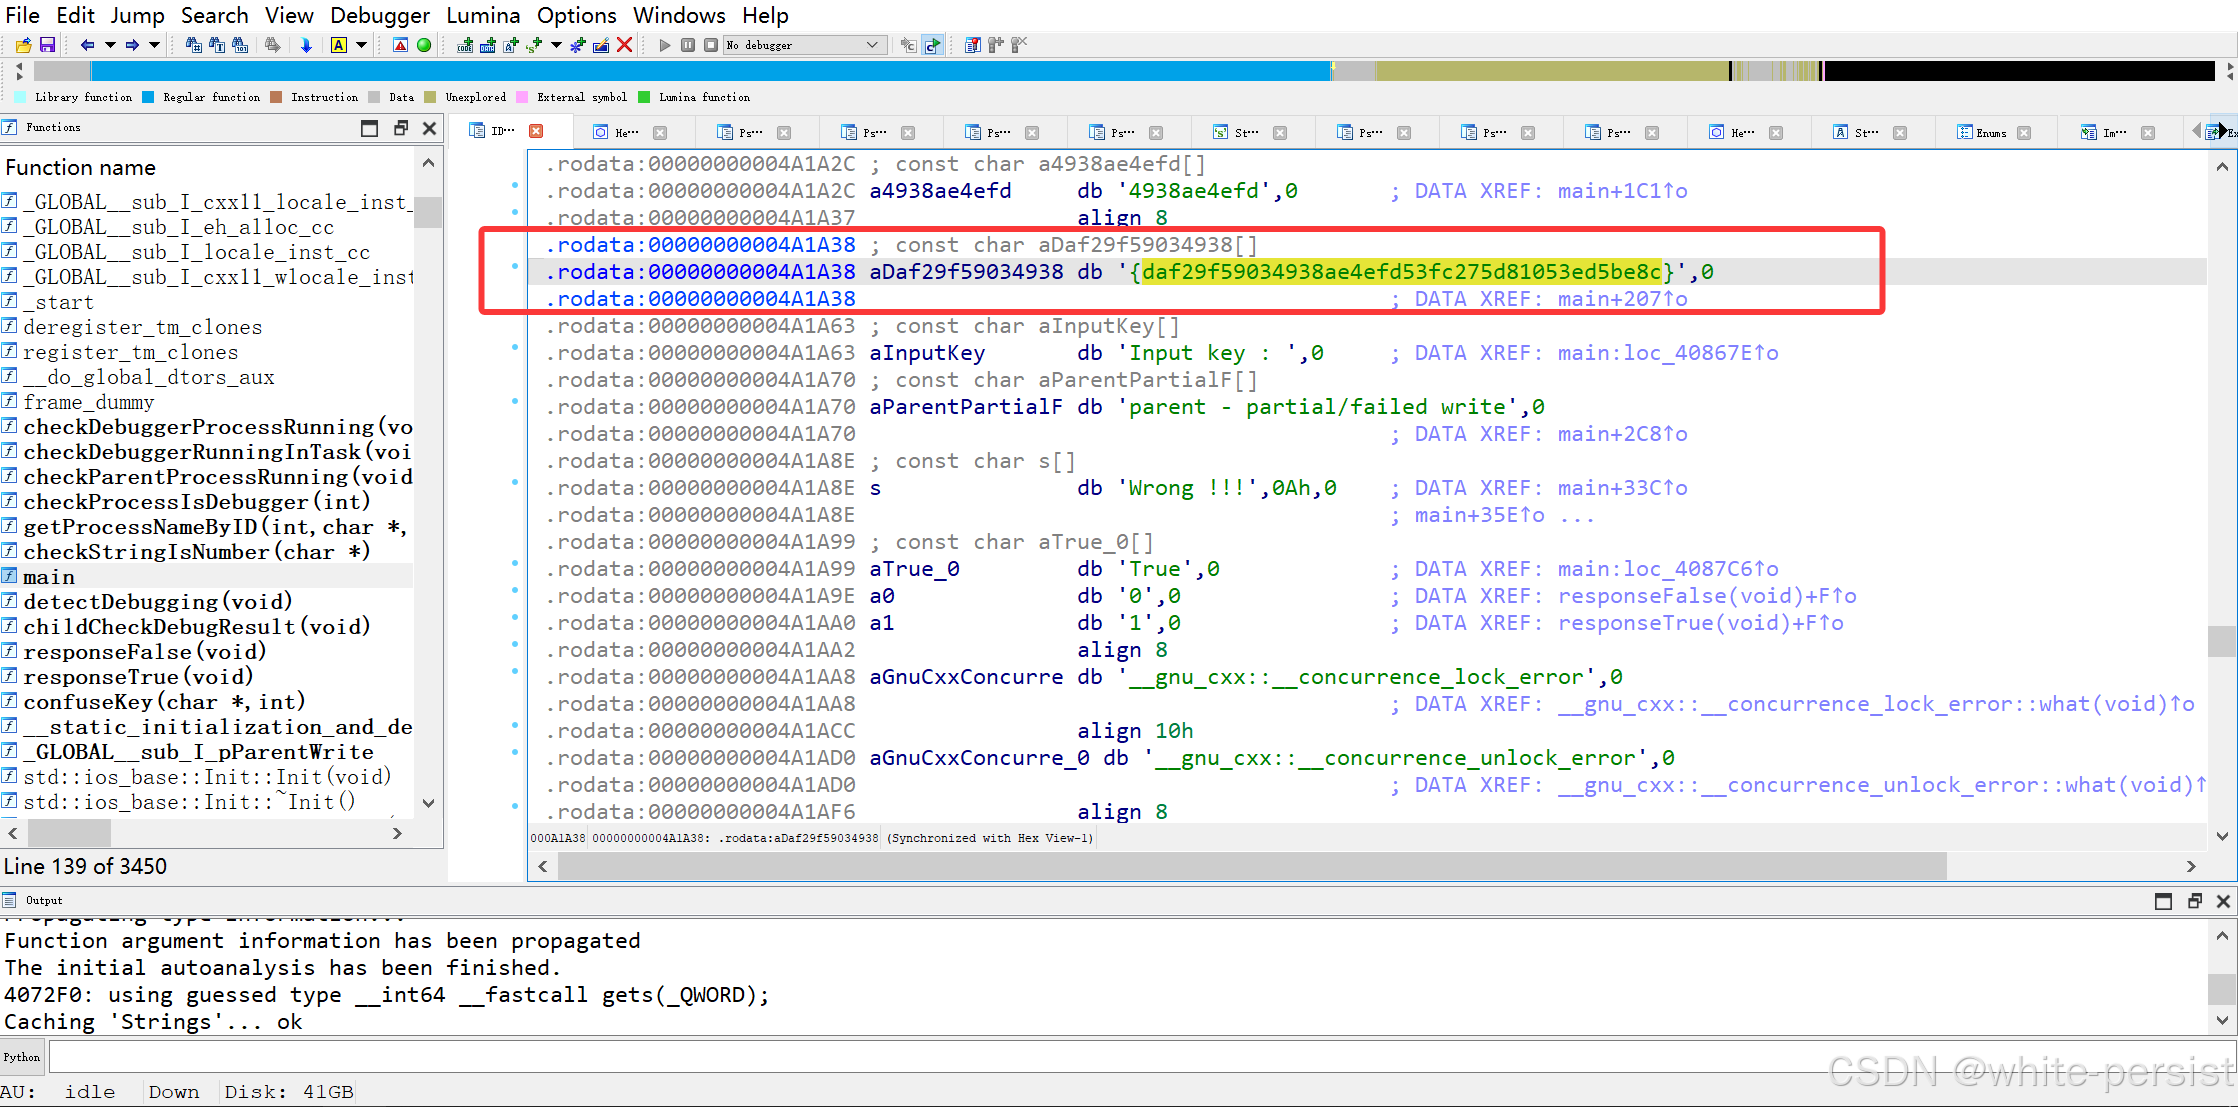
Task: Select the main function in list
Action: coord(49,577)
